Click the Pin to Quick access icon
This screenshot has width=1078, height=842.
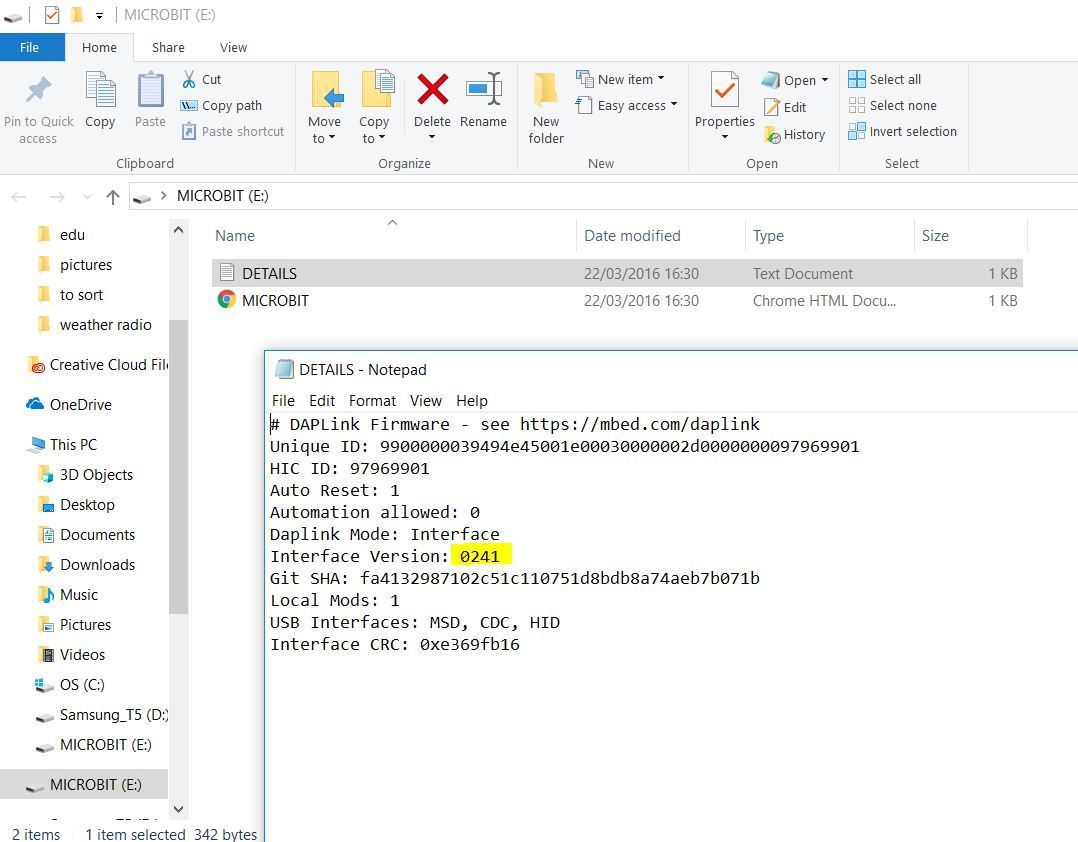[x=38, y=90]
